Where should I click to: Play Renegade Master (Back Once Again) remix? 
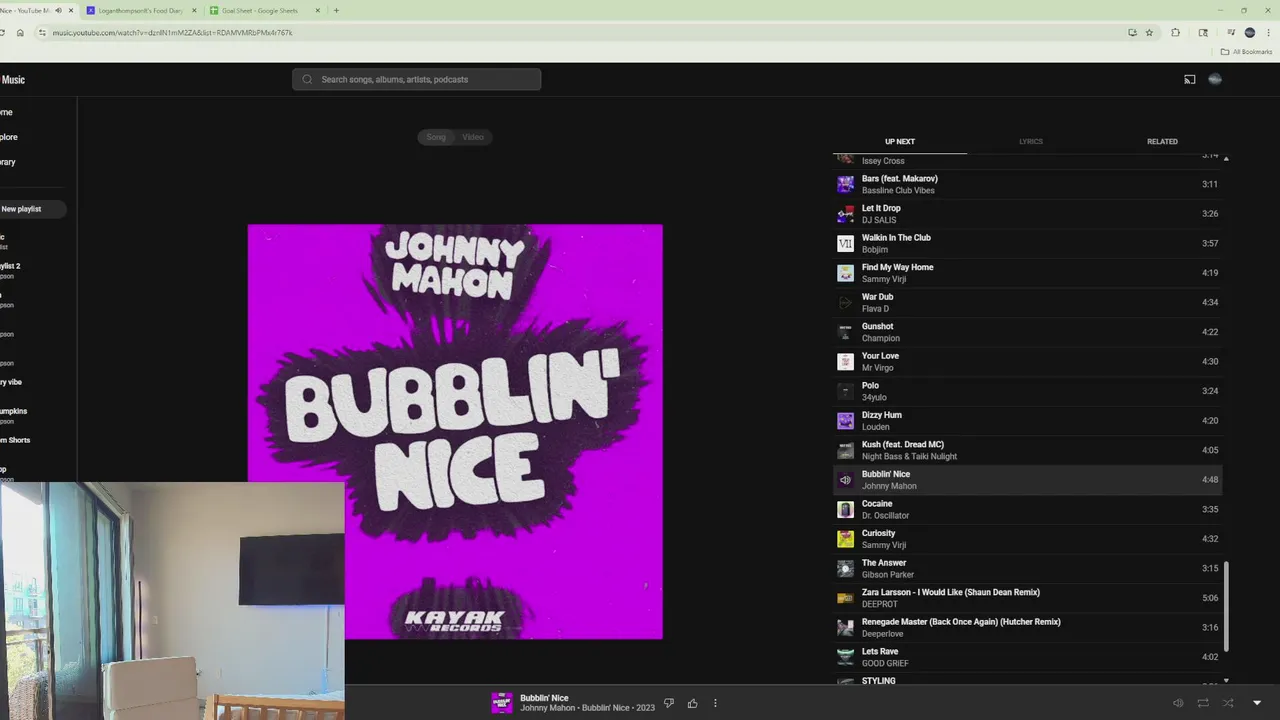1027,627
